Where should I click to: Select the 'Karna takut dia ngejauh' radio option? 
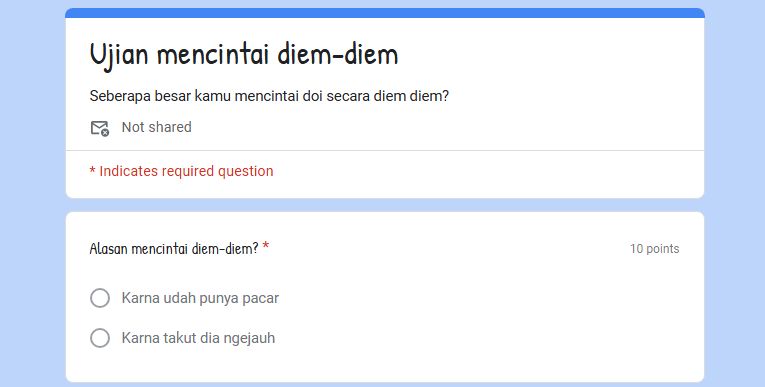click(100, 338)
